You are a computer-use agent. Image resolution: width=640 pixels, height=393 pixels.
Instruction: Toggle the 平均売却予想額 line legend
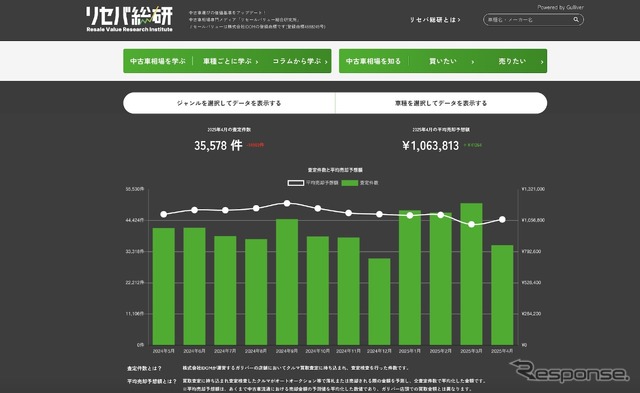pos(313,183)
